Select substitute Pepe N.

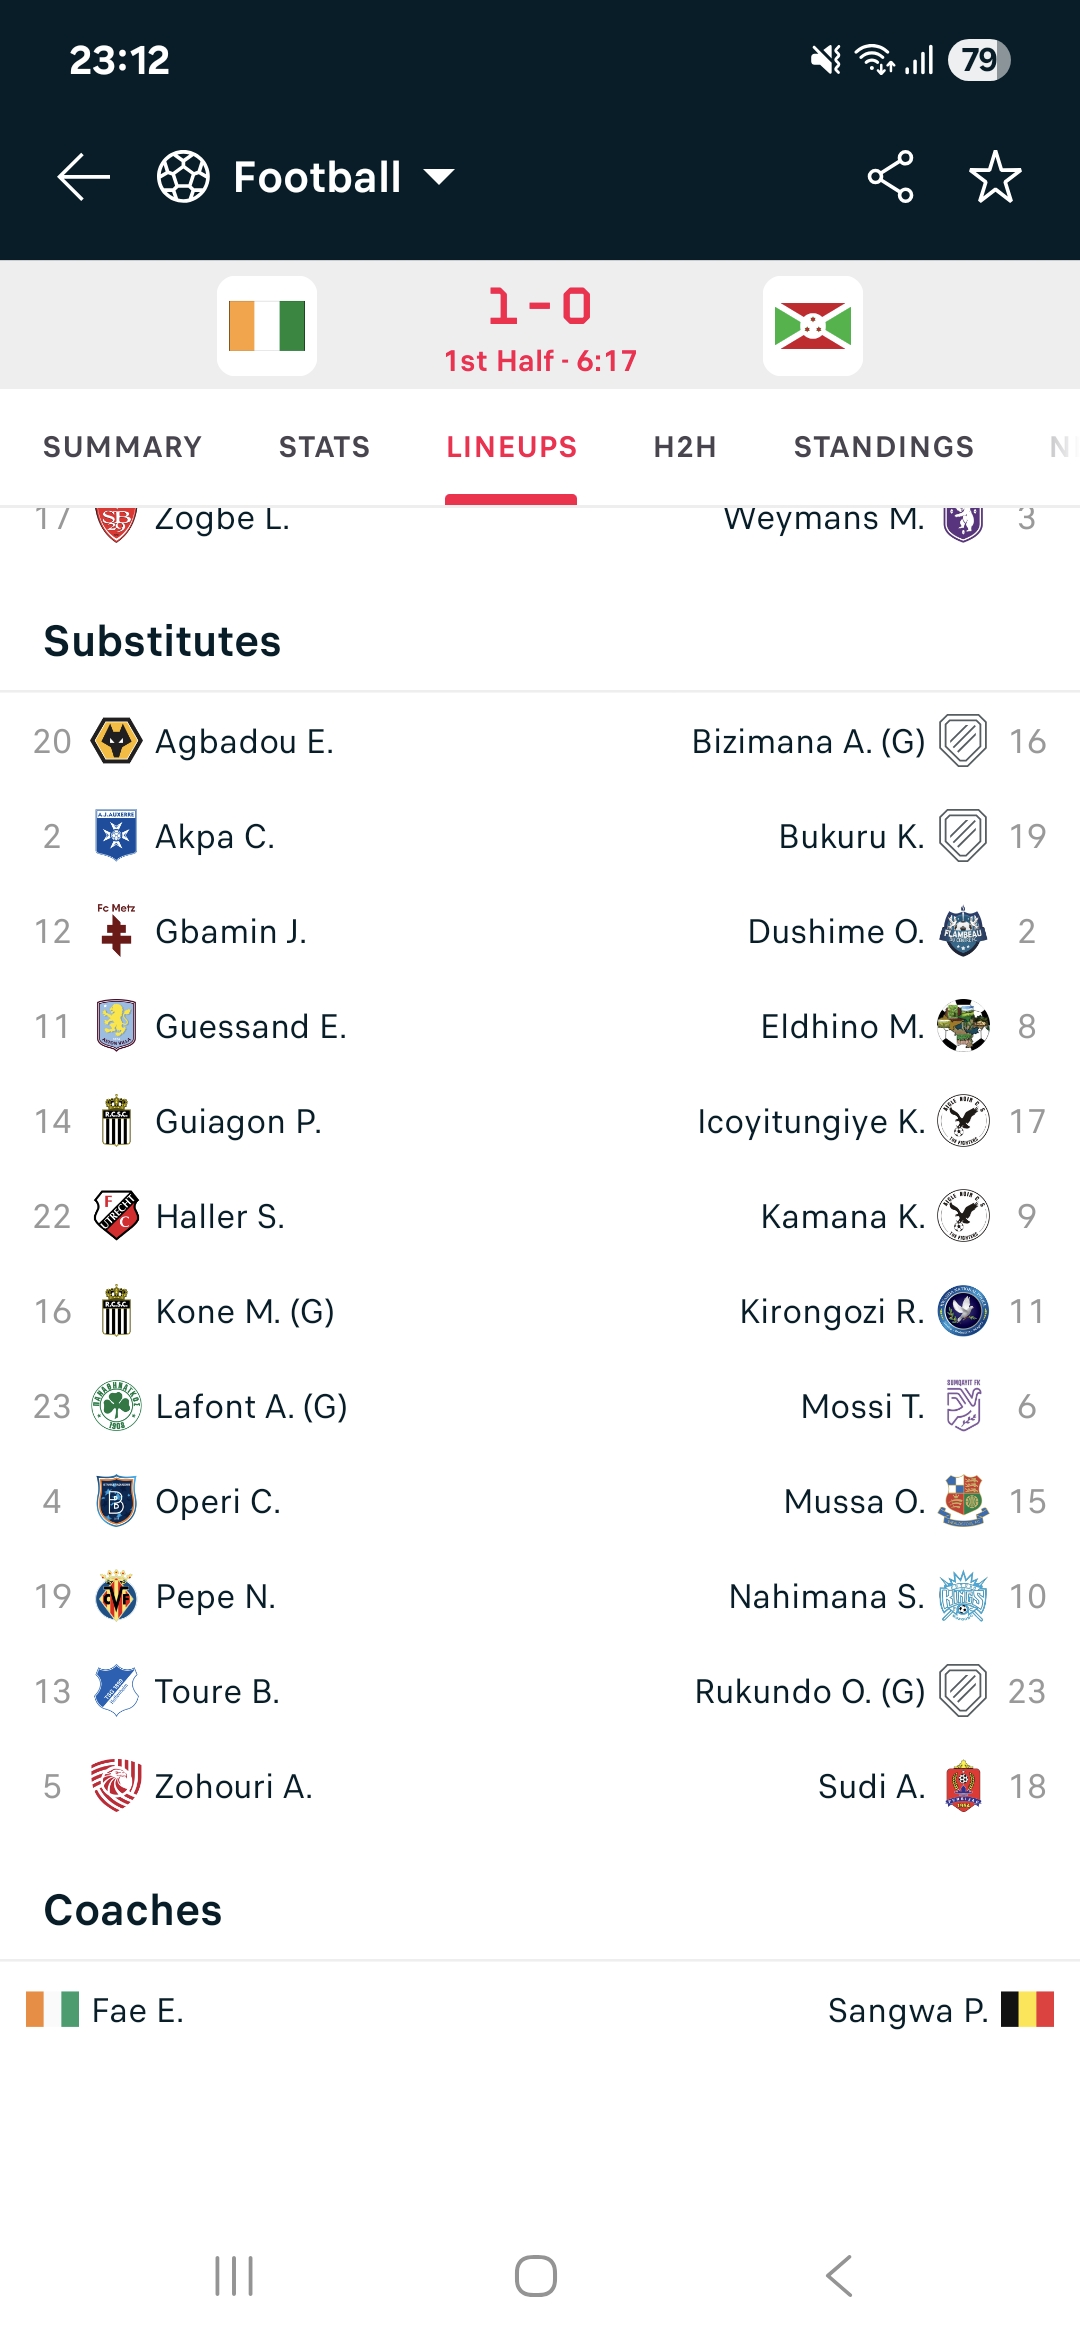pos(215,1597)
